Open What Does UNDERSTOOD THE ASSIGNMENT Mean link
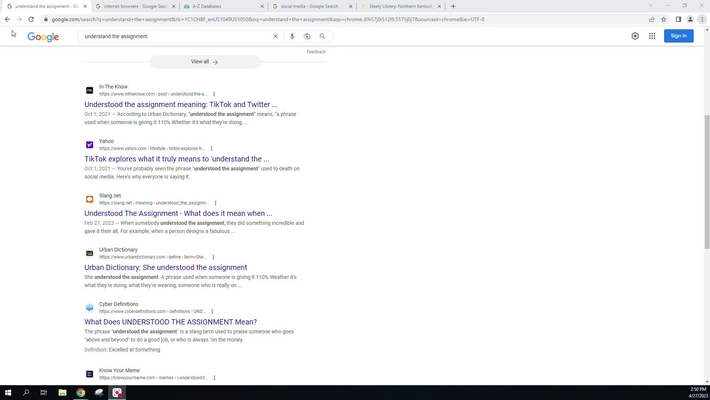Screen dimensions: 710x400 click(170, 322)
